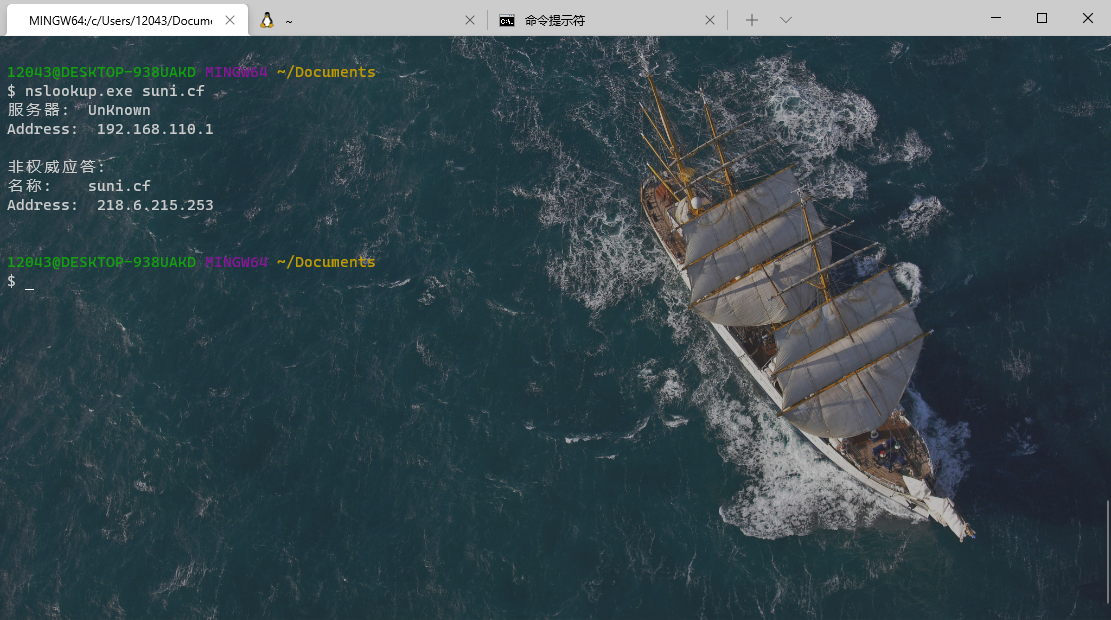Click the '服务器: UnKnown' line
The image size is (1111, 620).
tap(79, 110)
